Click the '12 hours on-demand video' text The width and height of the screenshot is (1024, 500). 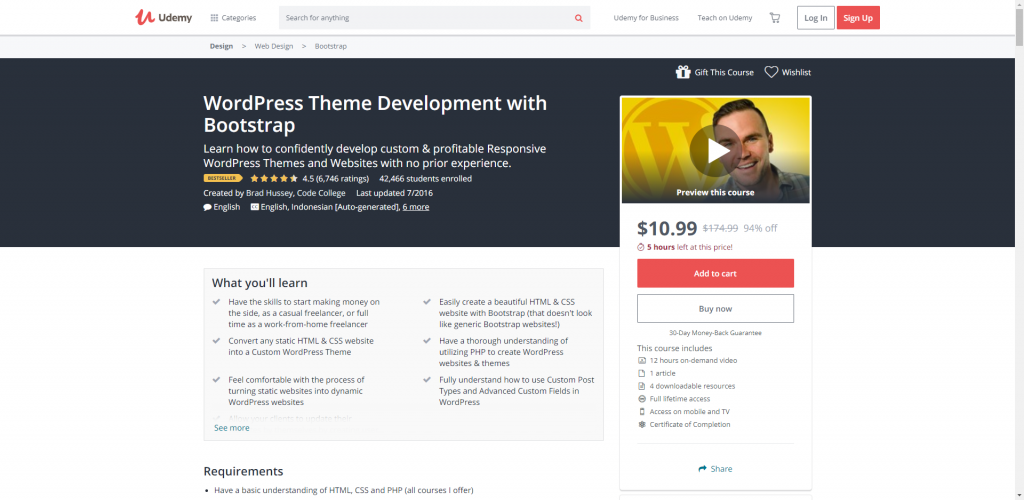694,360
